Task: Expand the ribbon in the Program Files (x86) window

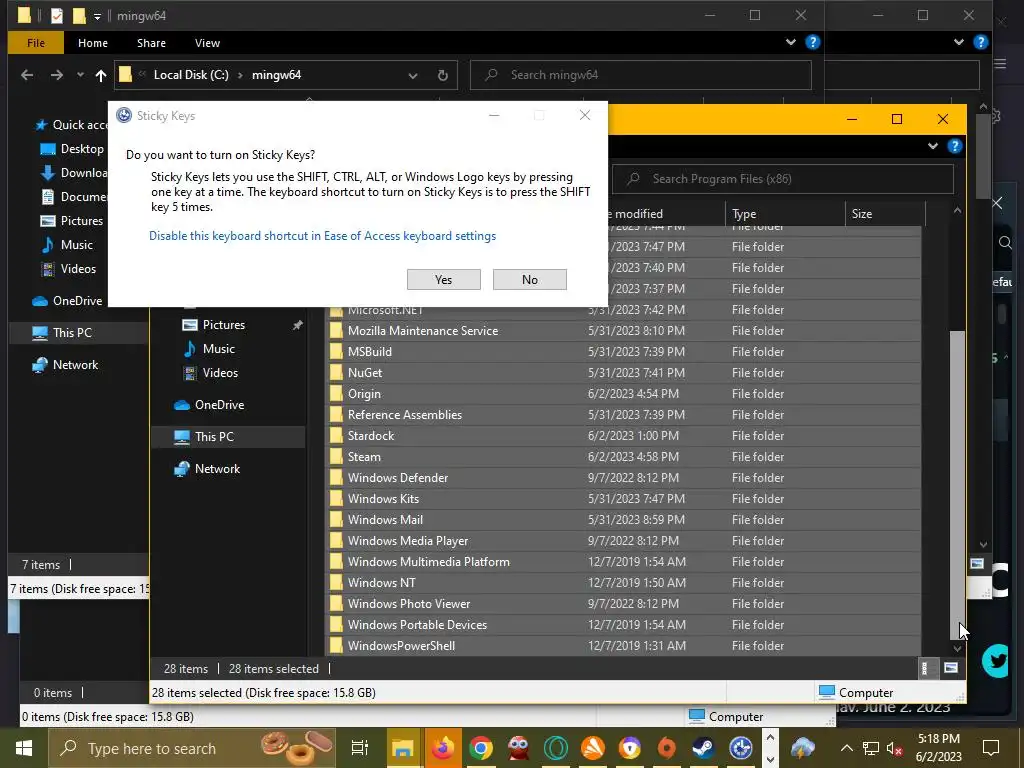Action: 933,146
